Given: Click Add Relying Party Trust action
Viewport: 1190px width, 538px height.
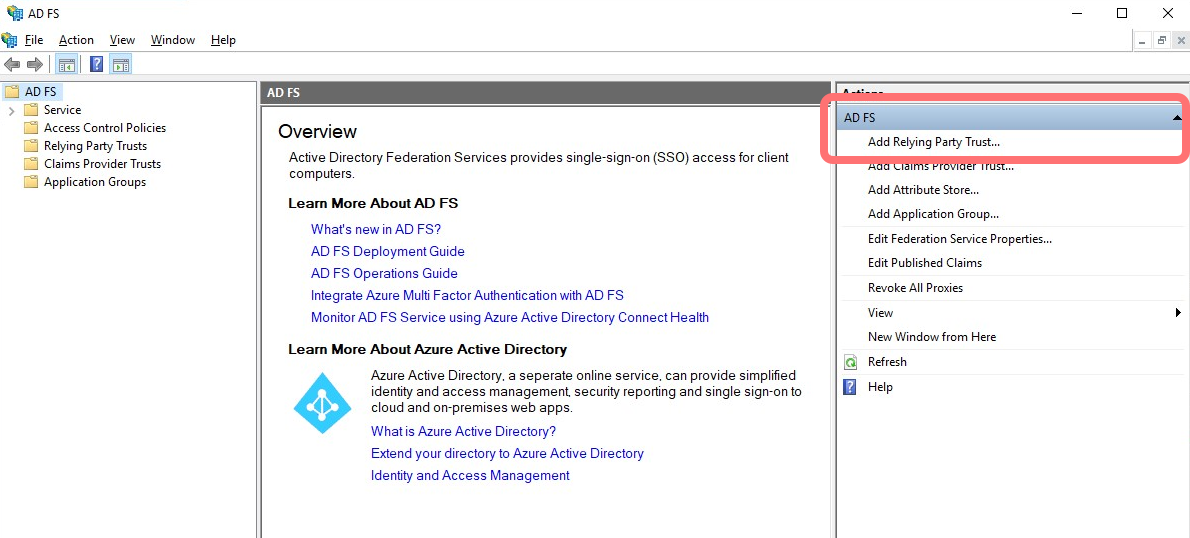Looking at the screenshot, I should [933, 142].
